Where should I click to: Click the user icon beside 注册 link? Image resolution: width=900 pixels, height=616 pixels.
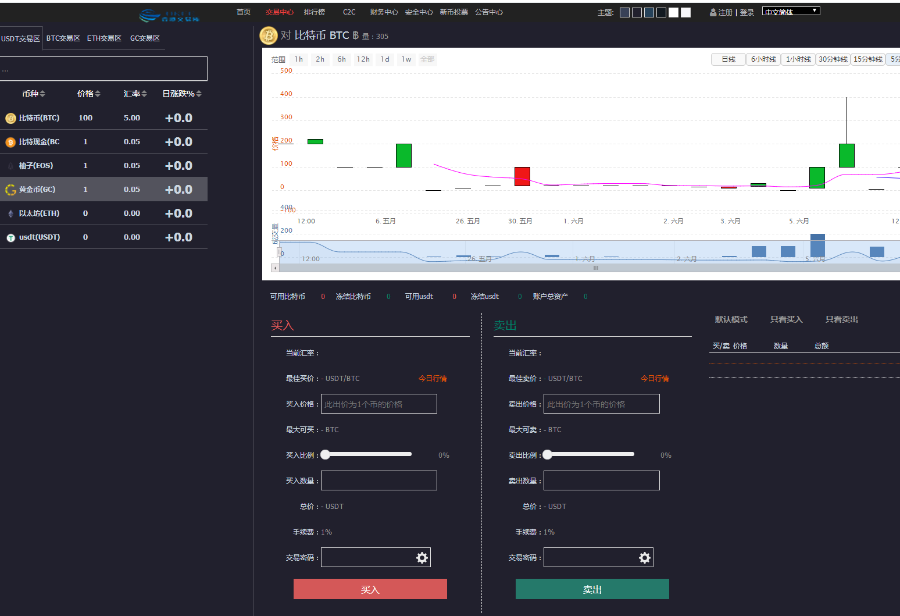coord(713,12)
